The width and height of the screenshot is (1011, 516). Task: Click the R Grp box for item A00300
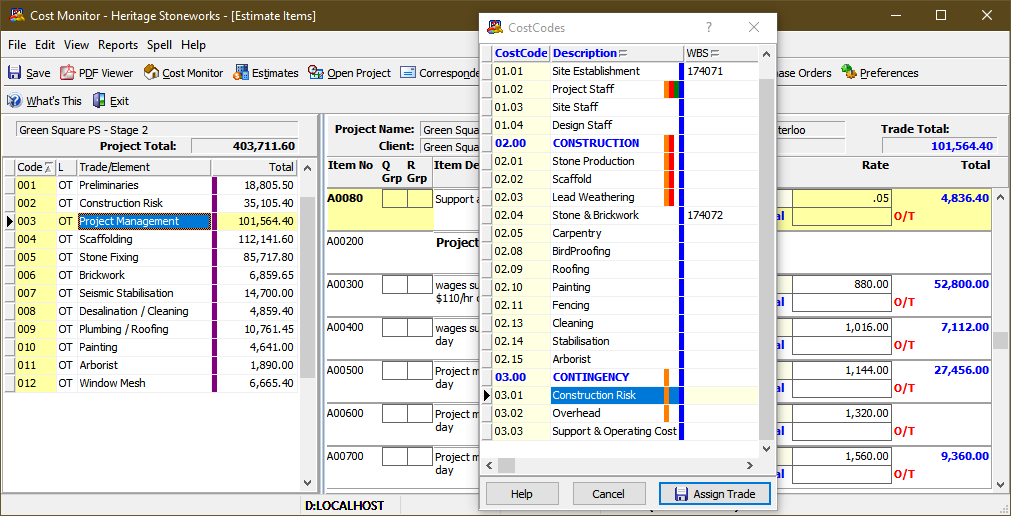[420, 284]
